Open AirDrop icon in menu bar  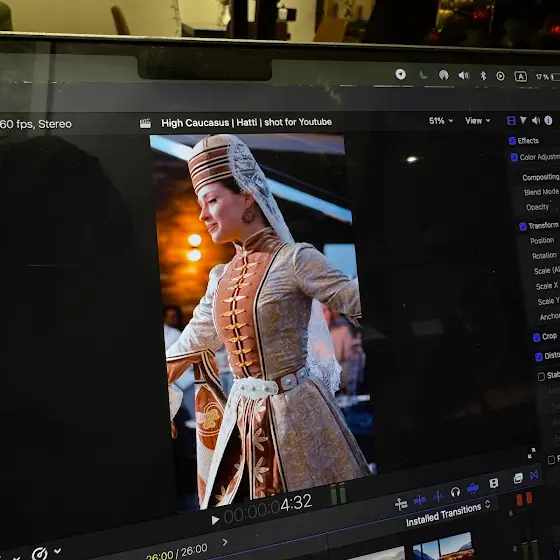(x=444, y=75)
